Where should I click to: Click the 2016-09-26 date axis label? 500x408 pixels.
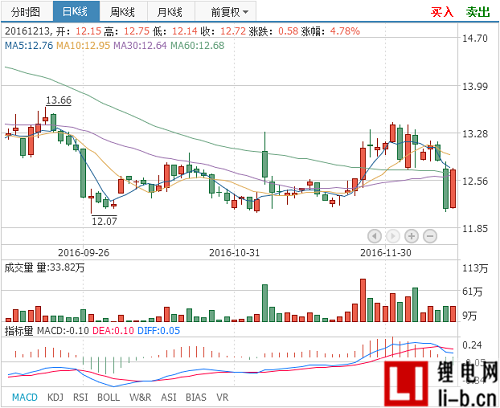pyautogui.click(x=83, y=253)
